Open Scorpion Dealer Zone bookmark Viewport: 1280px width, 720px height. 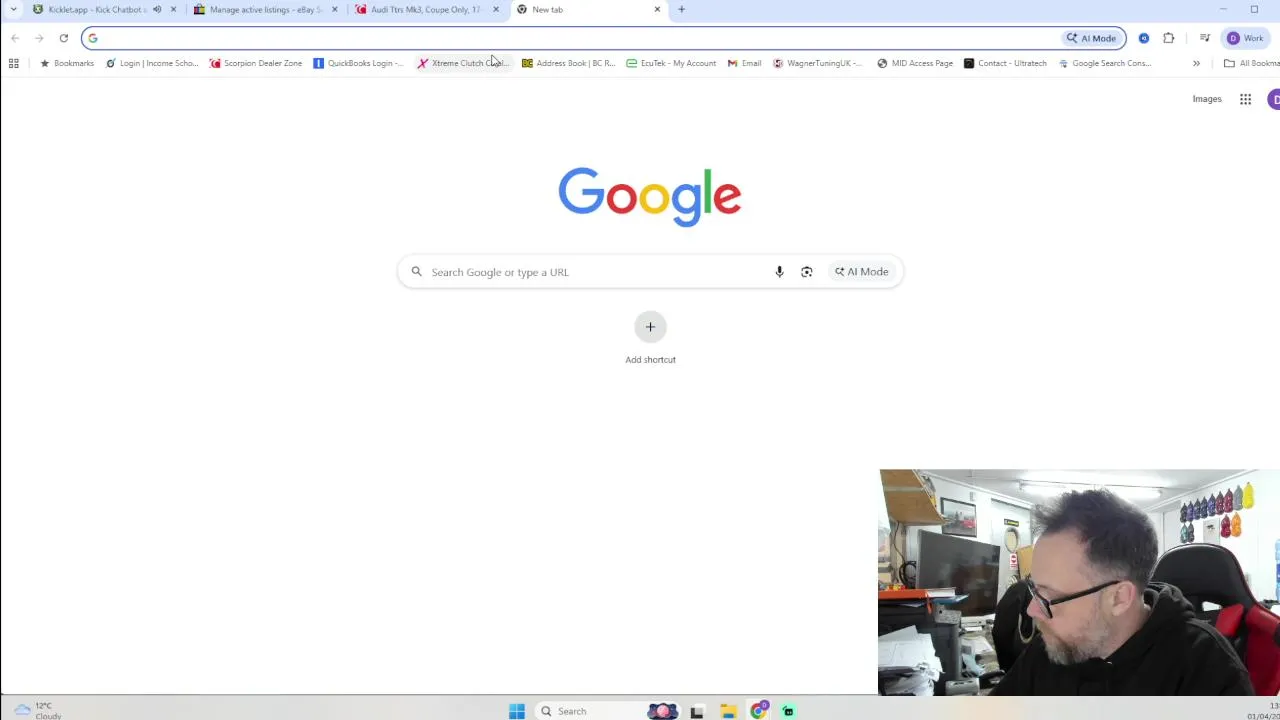256,63
